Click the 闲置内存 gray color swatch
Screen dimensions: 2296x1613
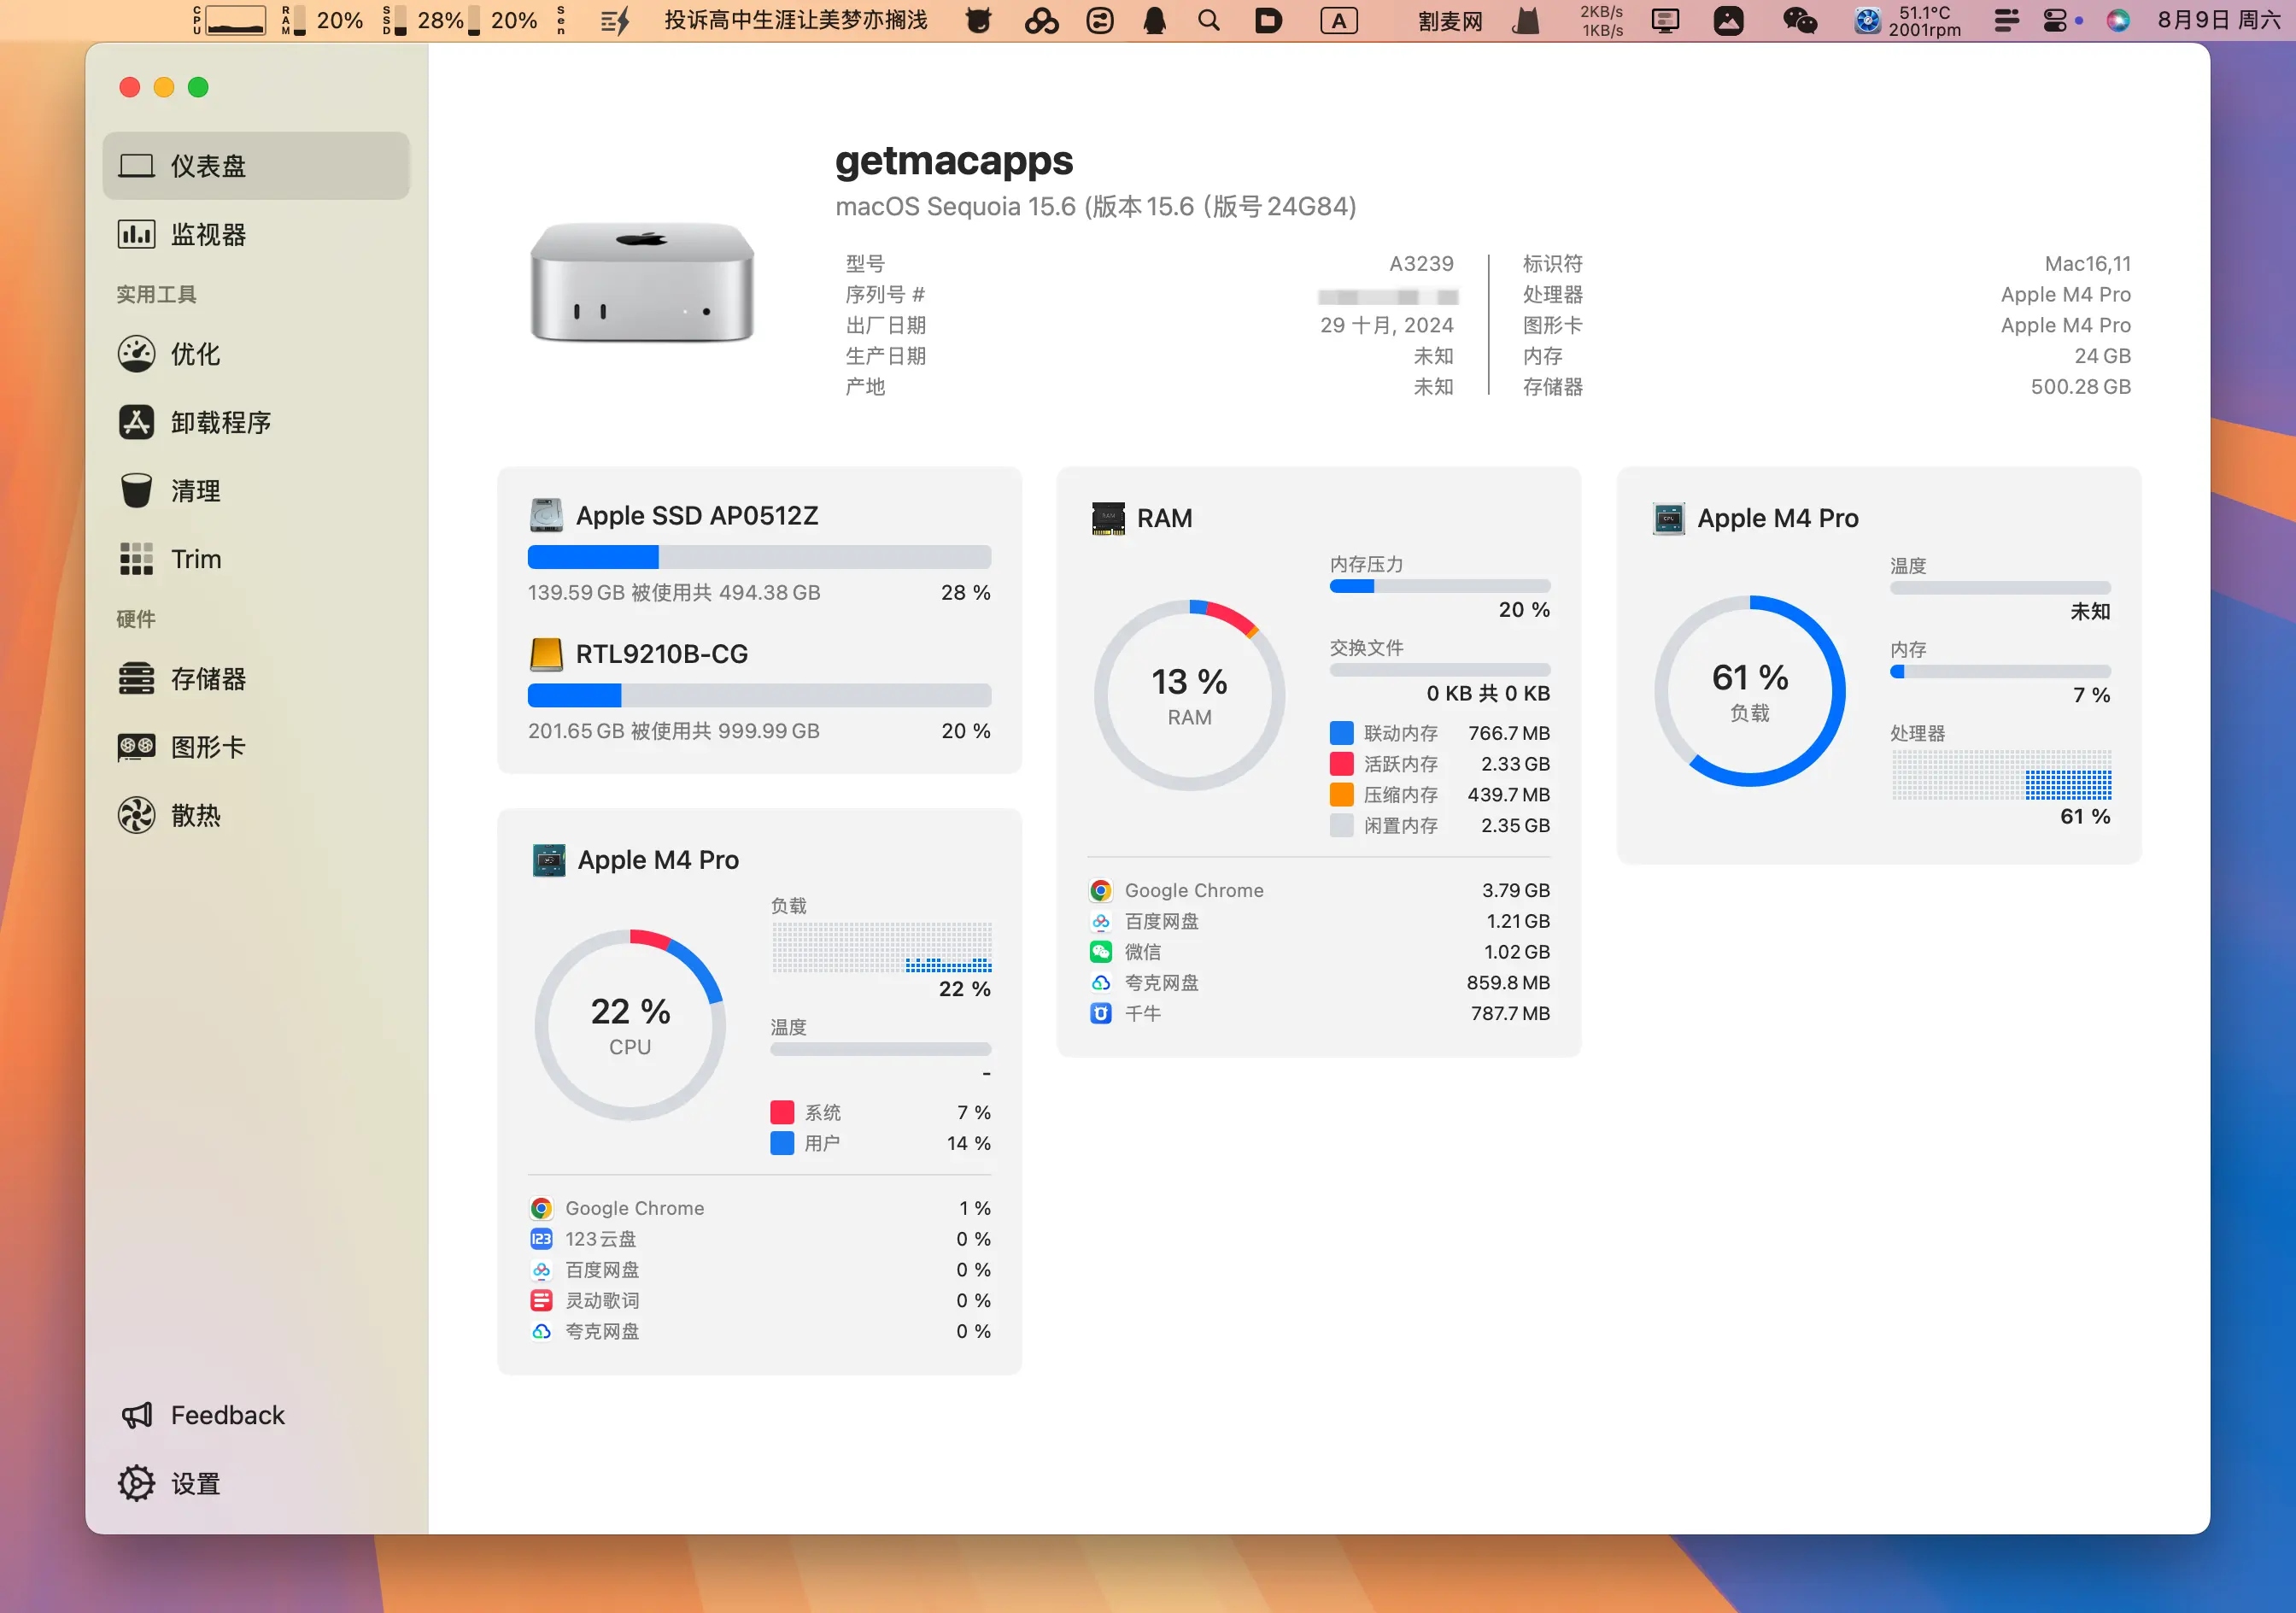(1341, 826)
